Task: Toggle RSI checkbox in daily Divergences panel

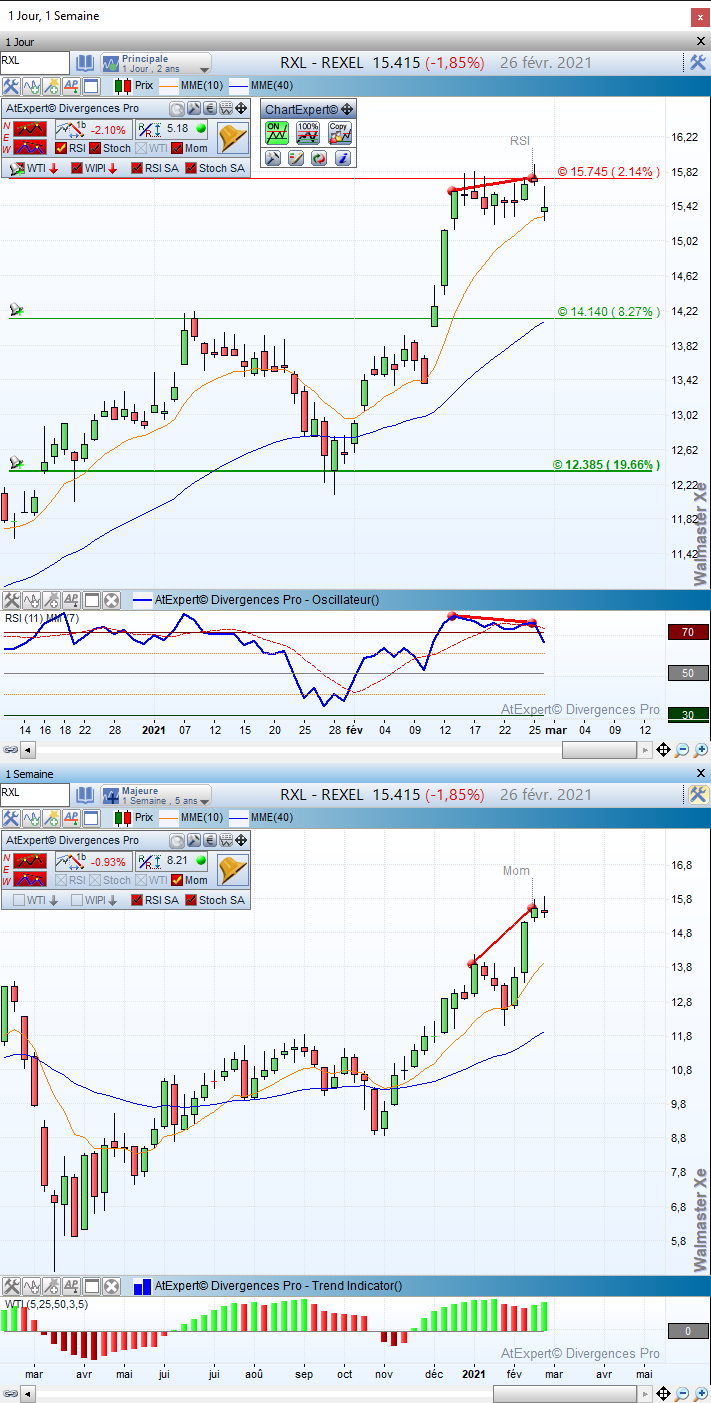Action: pyautogui.click(x=61, y=148)
